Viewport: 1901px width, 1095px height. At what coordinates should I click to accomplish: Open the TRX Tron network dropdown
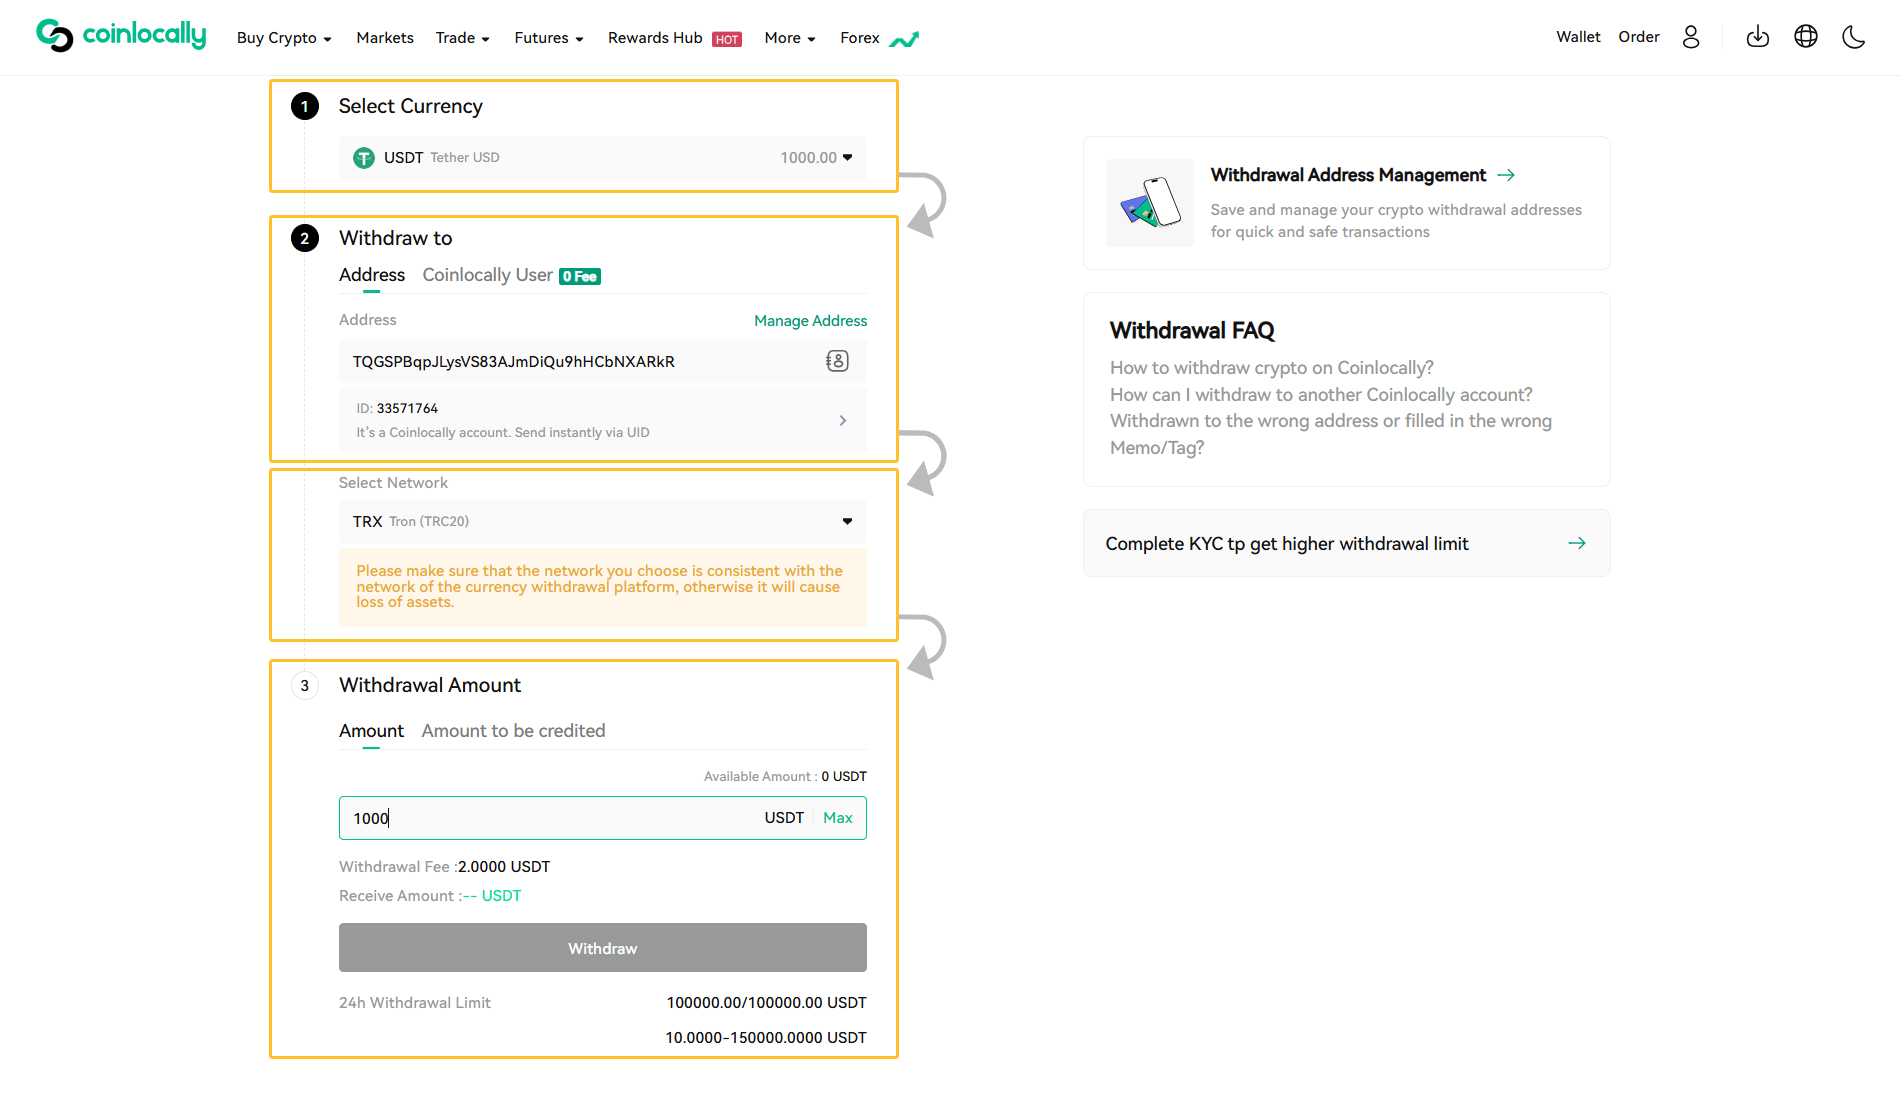[603, 522]
